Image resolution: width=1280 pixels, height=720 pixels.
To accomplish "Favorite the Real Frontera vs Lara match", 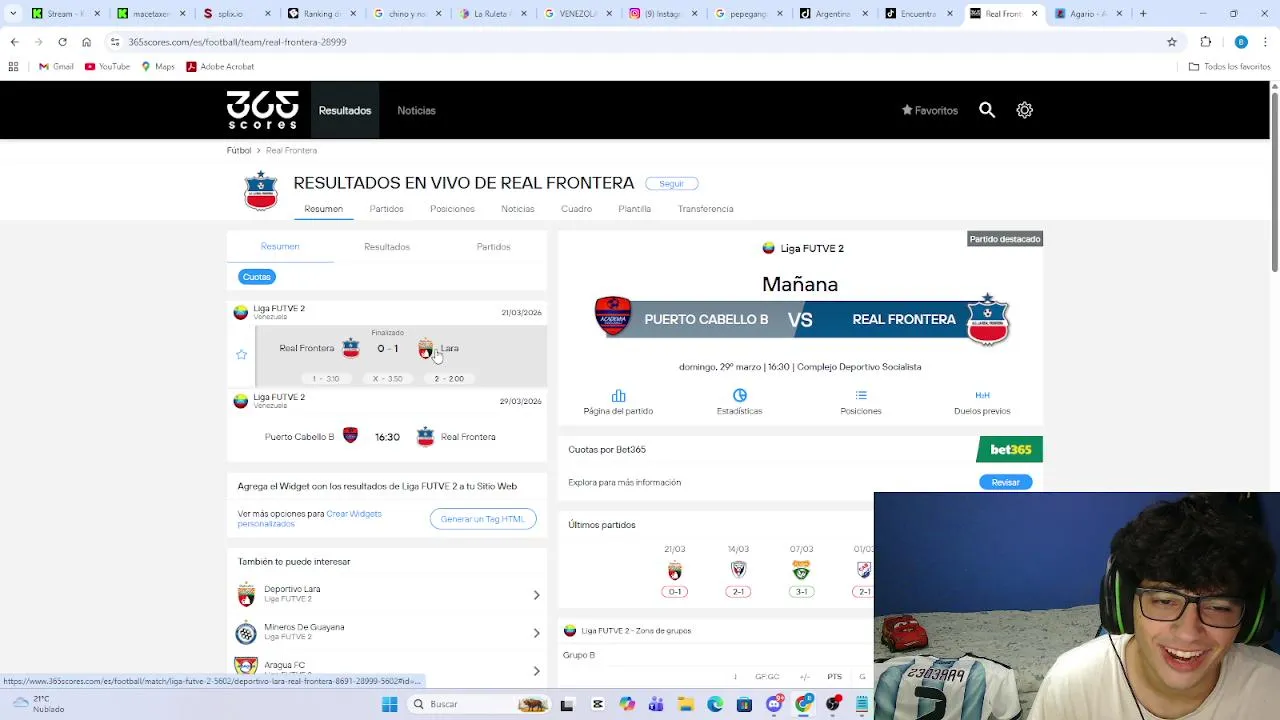I will click(x=241, y=355).
